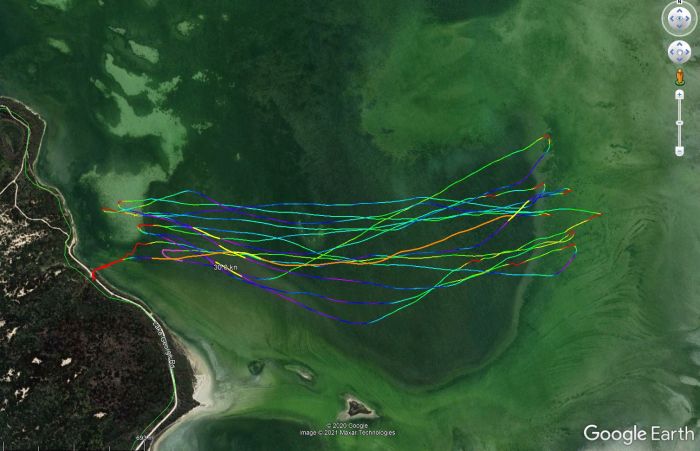Screen dimensions: 700x451
Task: Zoom out with the minus button
Action: (x=679, y=151)
